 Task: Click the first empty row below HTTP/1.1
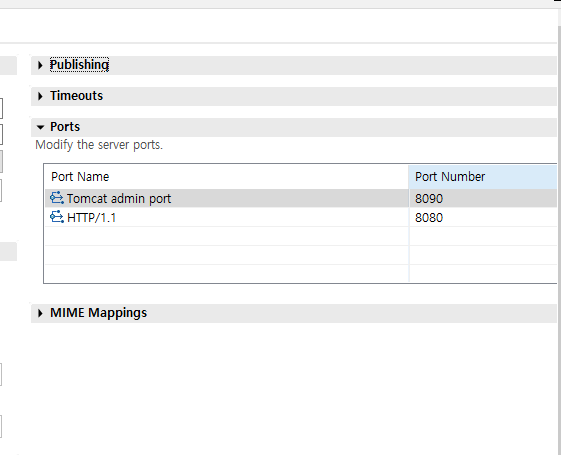301,236
